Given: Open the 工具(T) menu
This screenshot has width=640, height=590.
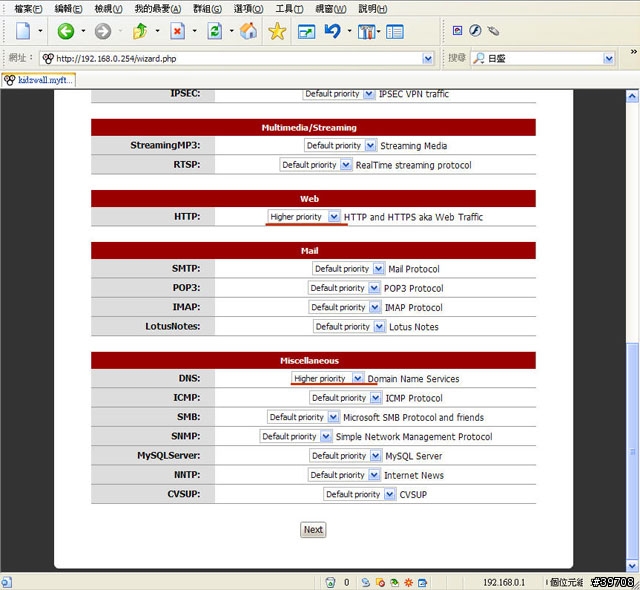Looking at the screenshot, I should click(x=289, y=9).
